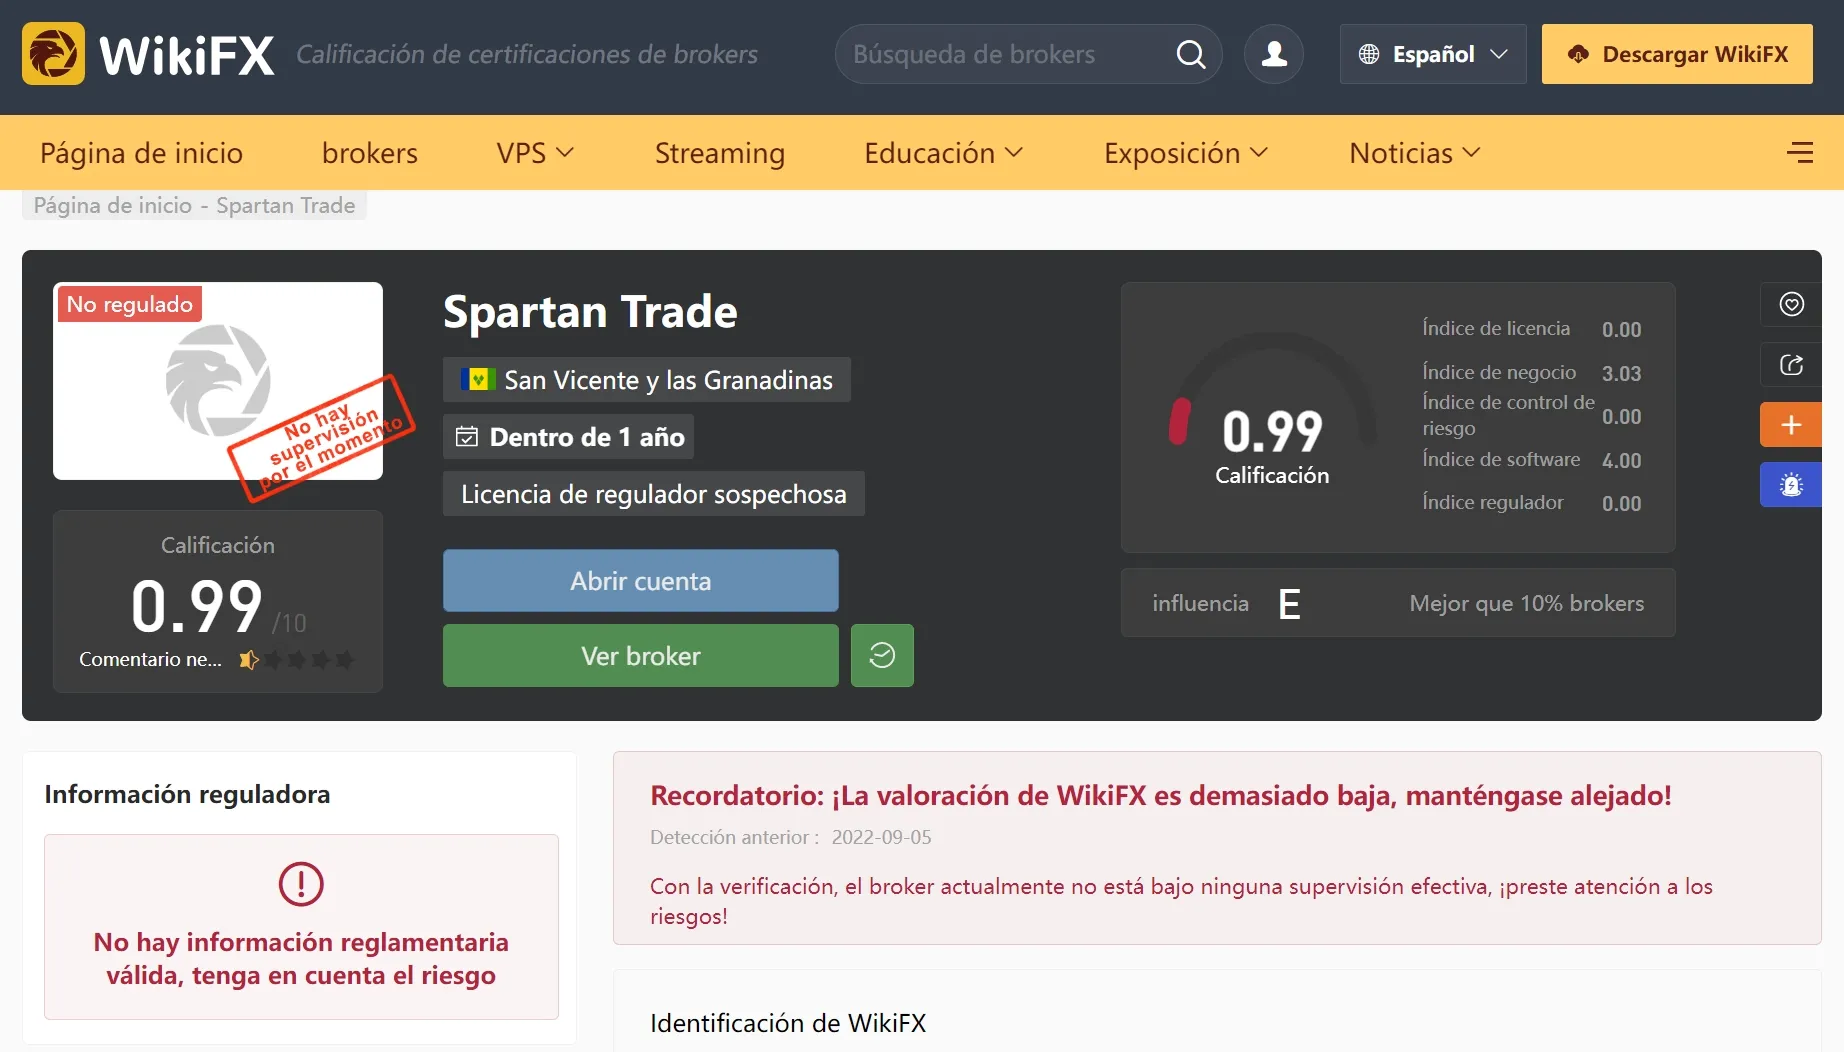The height and width of the screenshot is (1052, 1844).
Task: Click the Spartan Trade broker logo thumbnail
Action: (218, 381)
